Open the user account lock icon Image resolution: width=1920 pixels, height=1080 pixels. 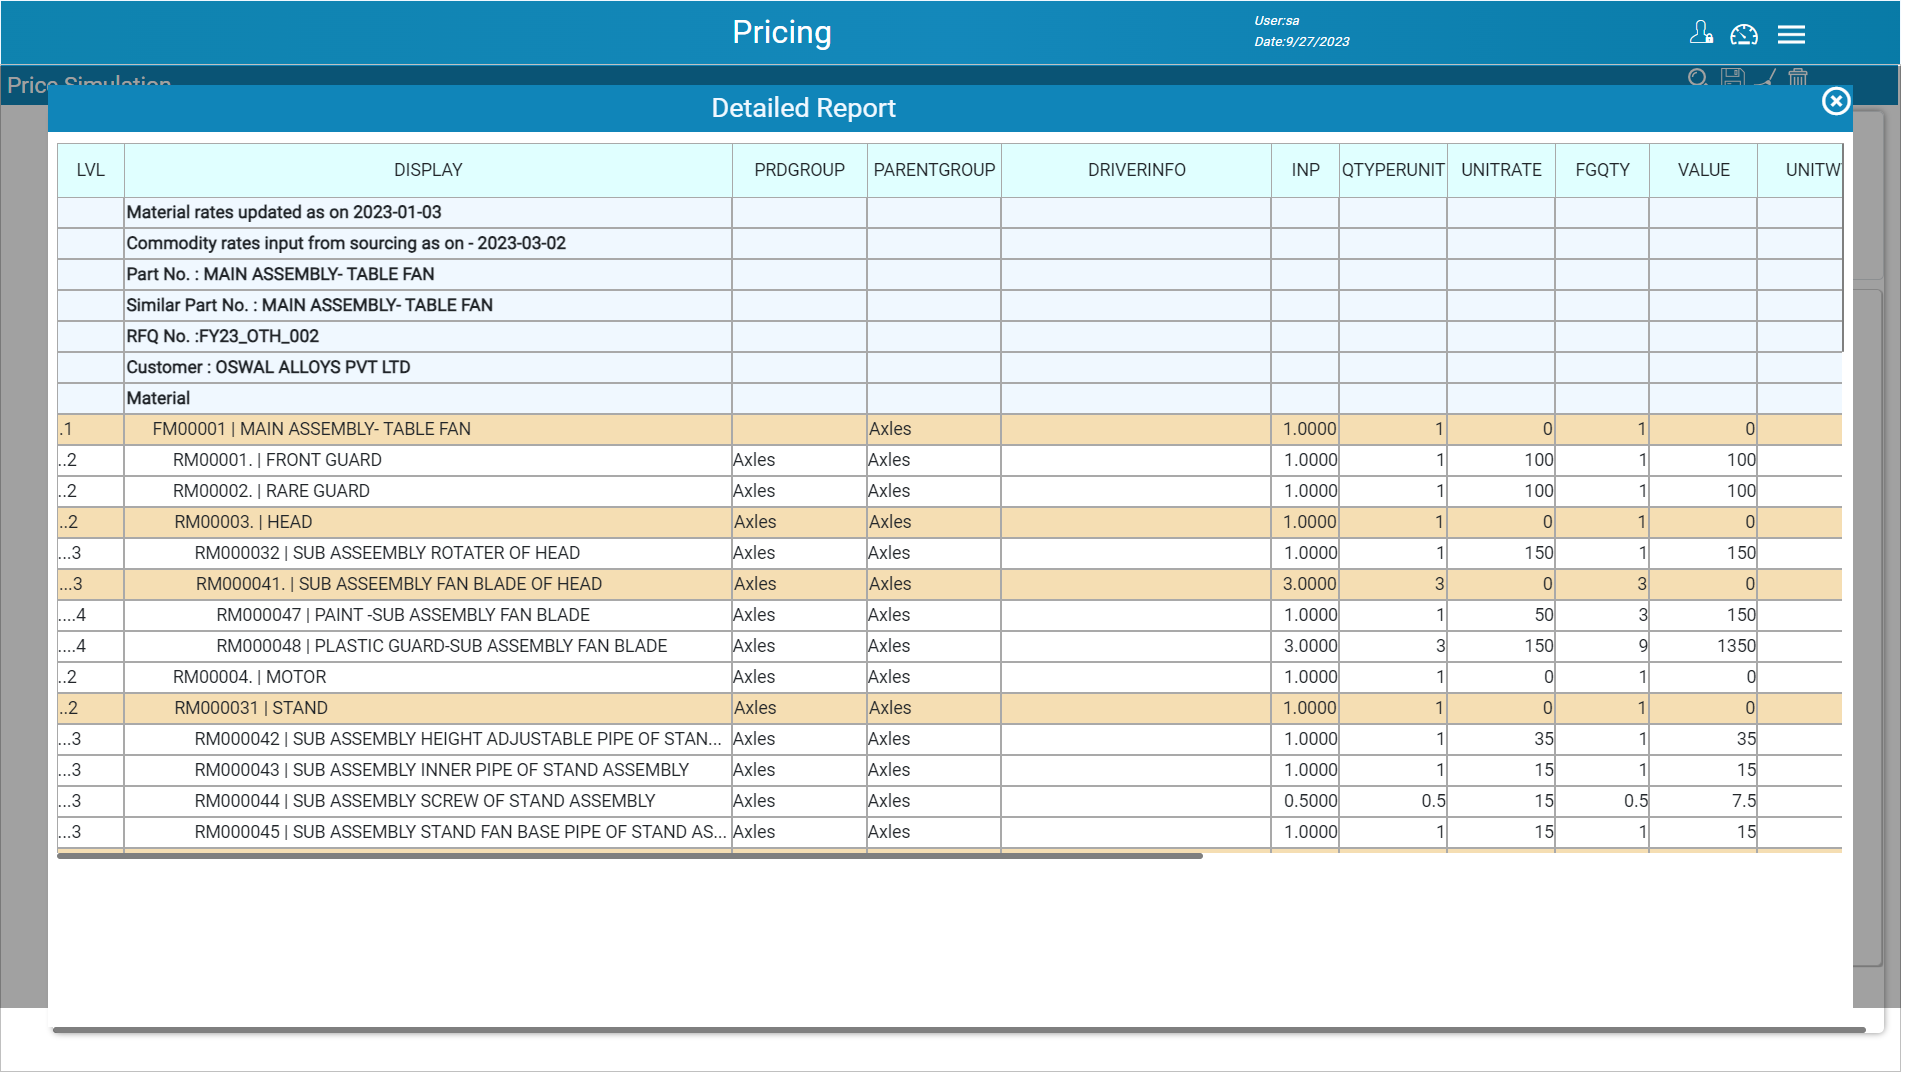coord(1700,33)
